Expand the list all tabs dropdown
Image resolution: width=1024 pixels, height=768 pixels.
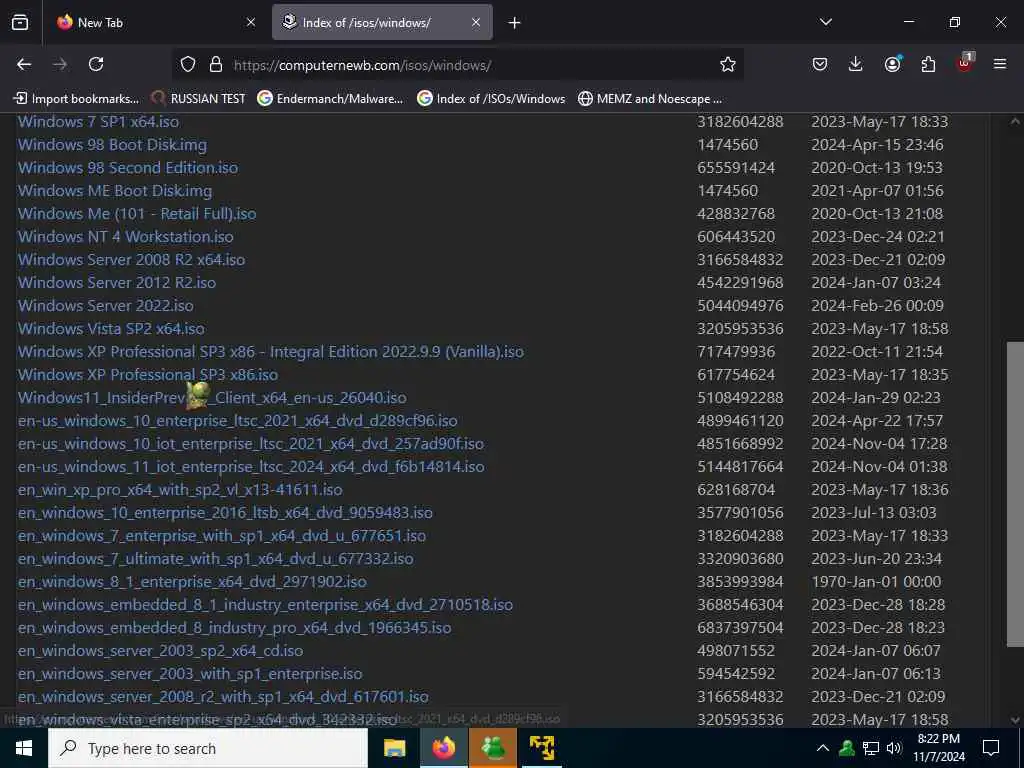826,22
